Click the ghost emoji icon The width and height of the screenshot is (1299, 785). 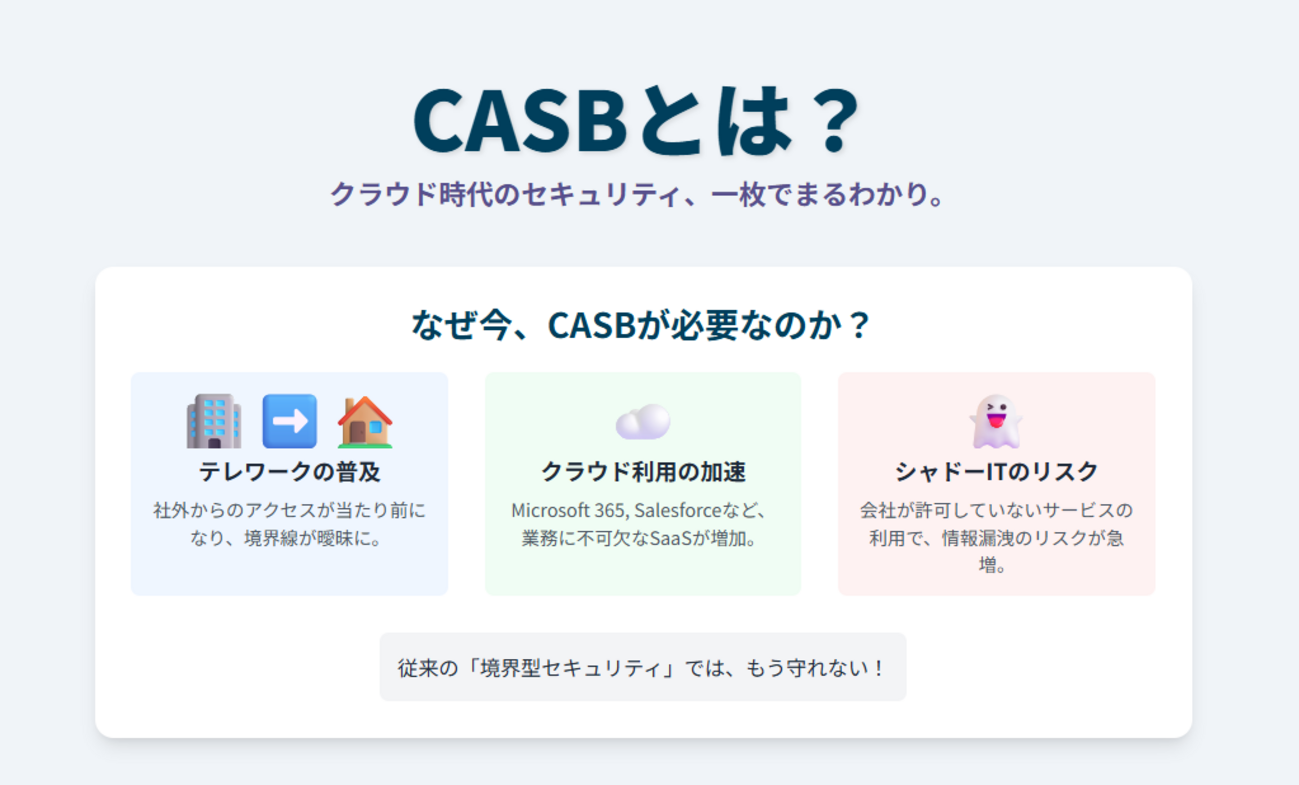pyautogui.click(x=996, y=421)
